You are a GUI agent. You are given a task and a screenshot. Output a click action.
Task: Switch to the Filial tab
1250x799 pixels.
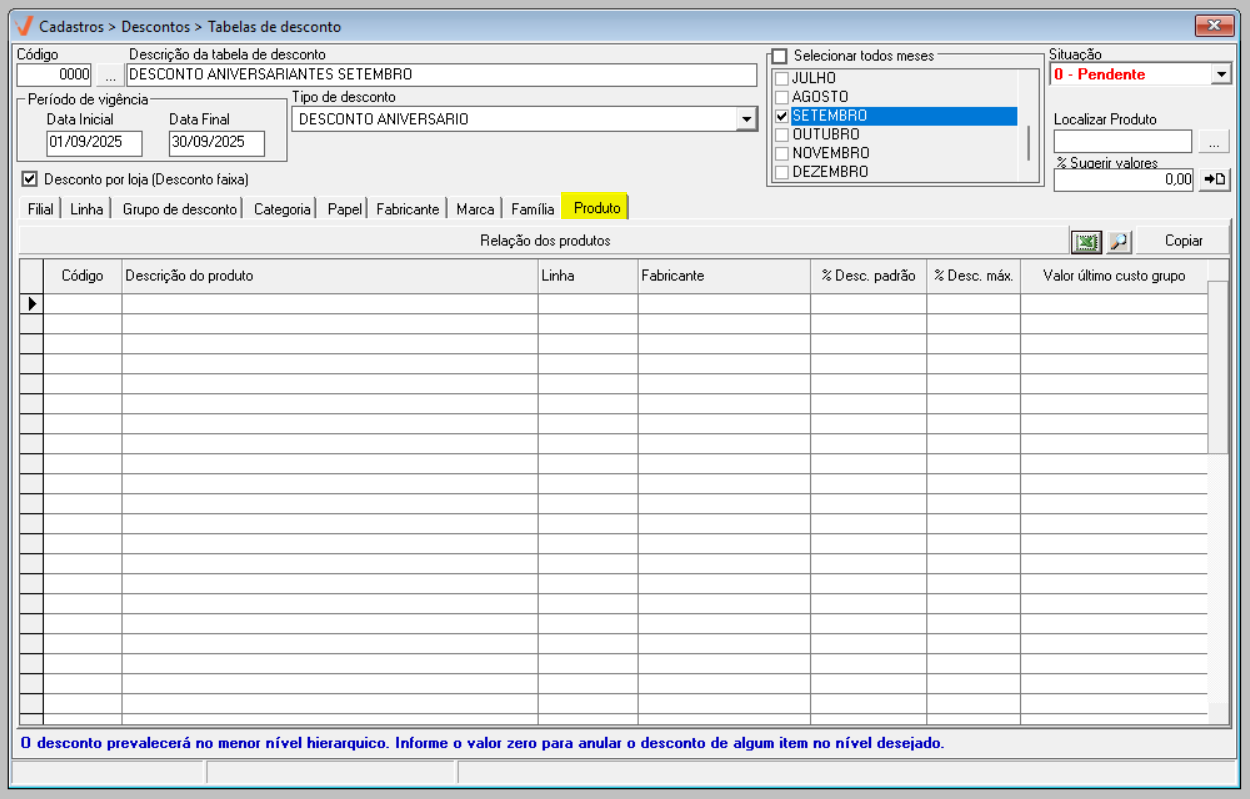point(40,209)
